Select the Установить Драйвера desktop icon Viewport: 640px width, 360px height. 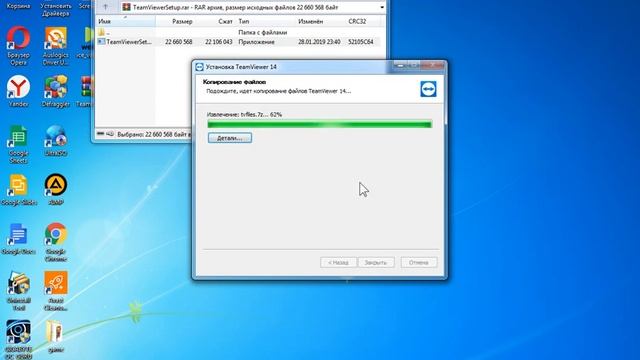click(x=56, y=9)
